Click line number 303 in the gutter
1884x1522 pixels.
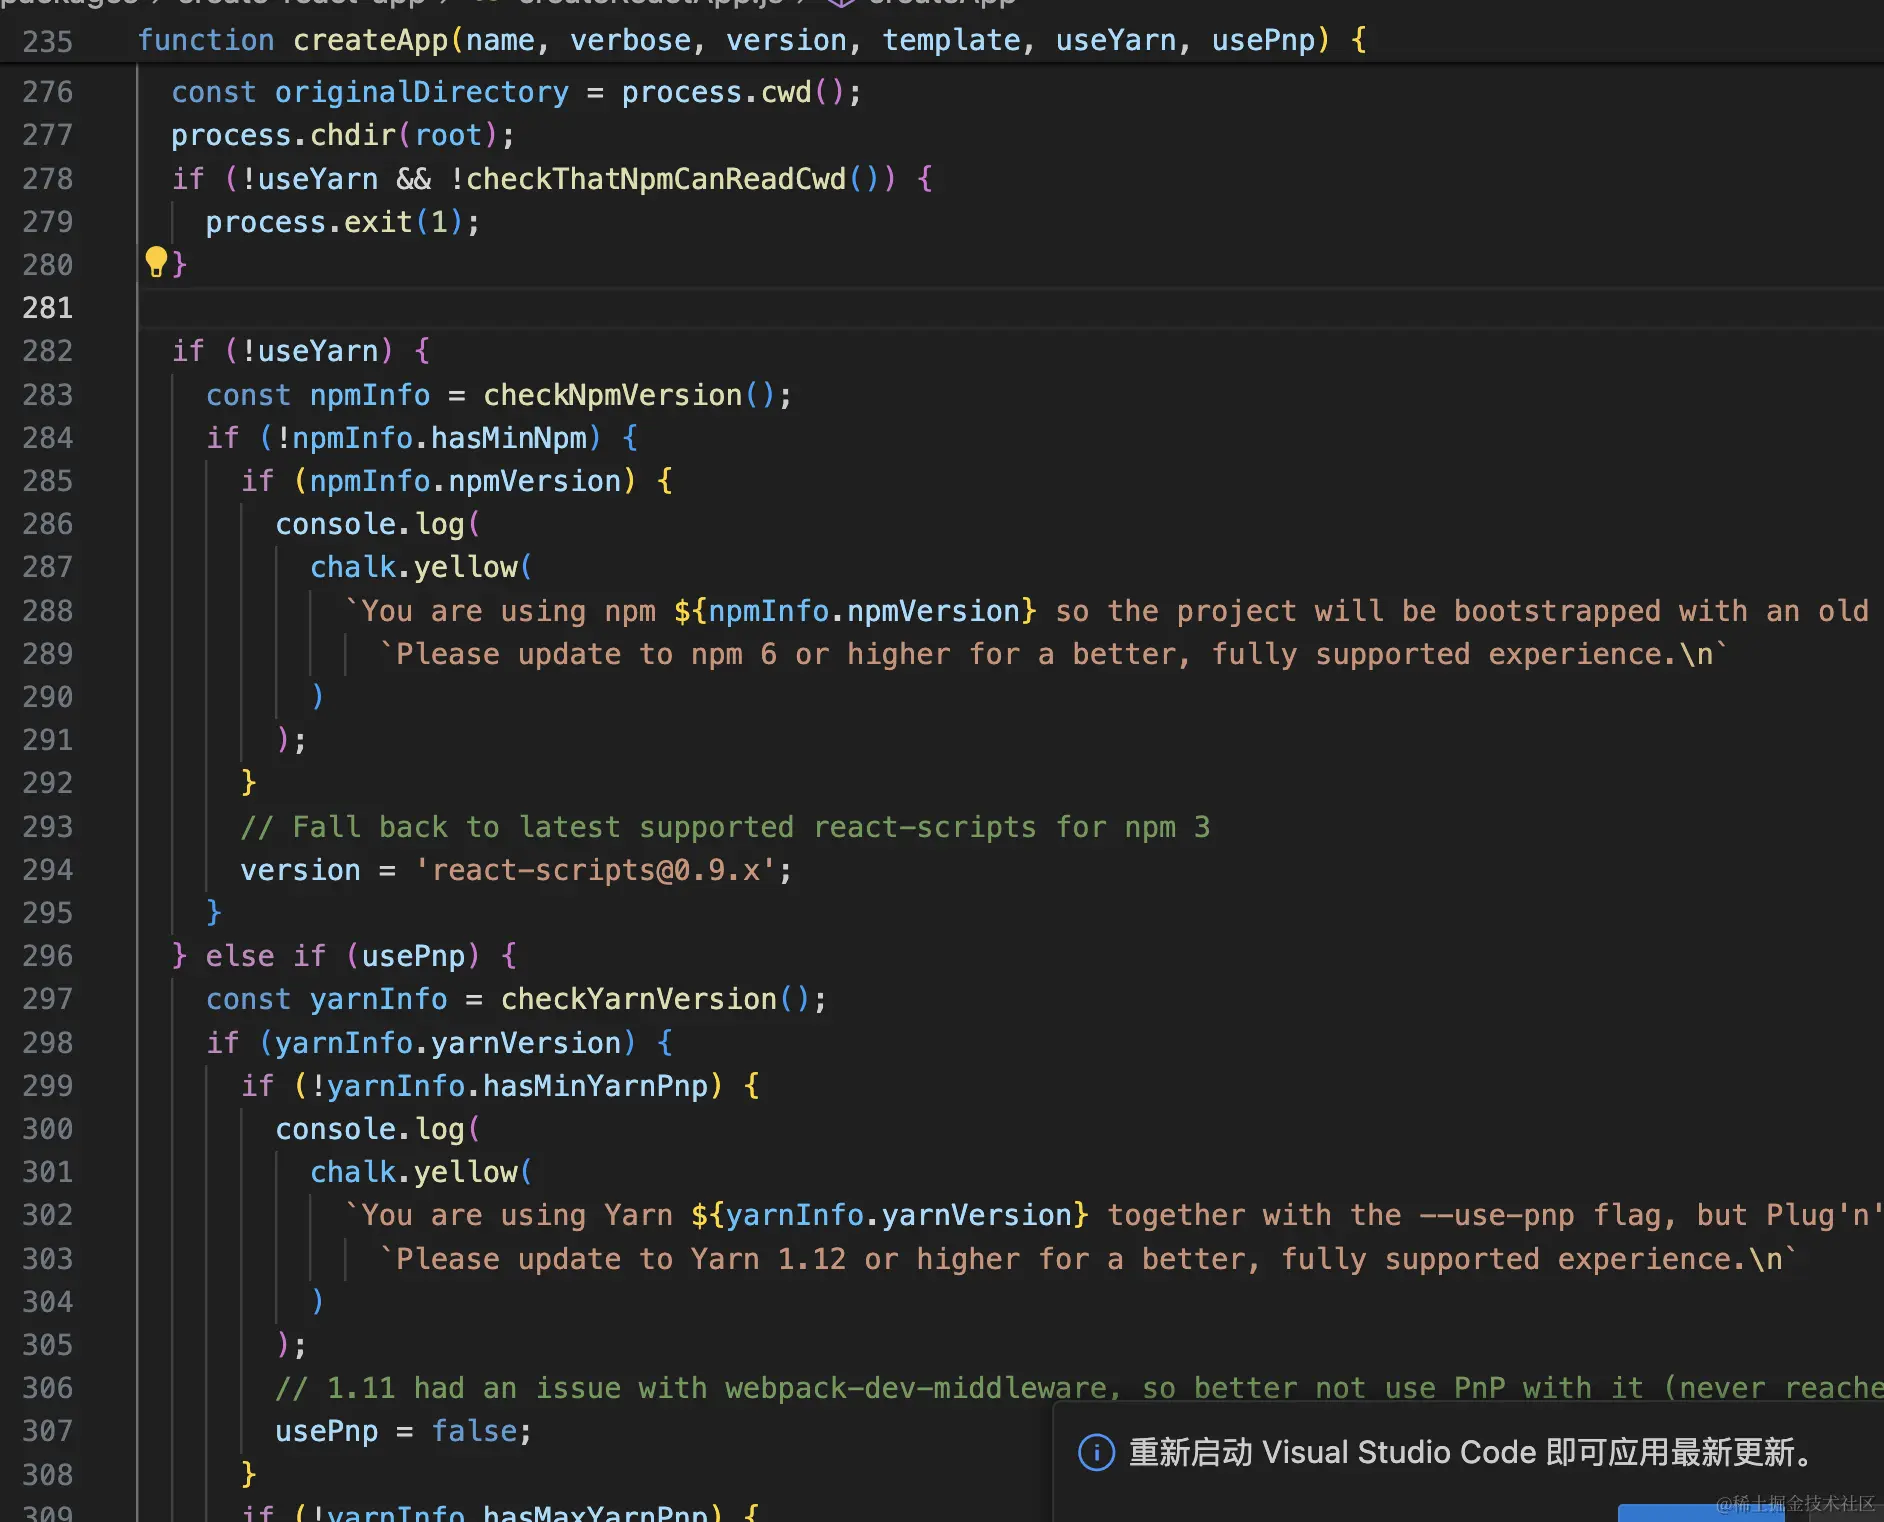(48, 1259)
